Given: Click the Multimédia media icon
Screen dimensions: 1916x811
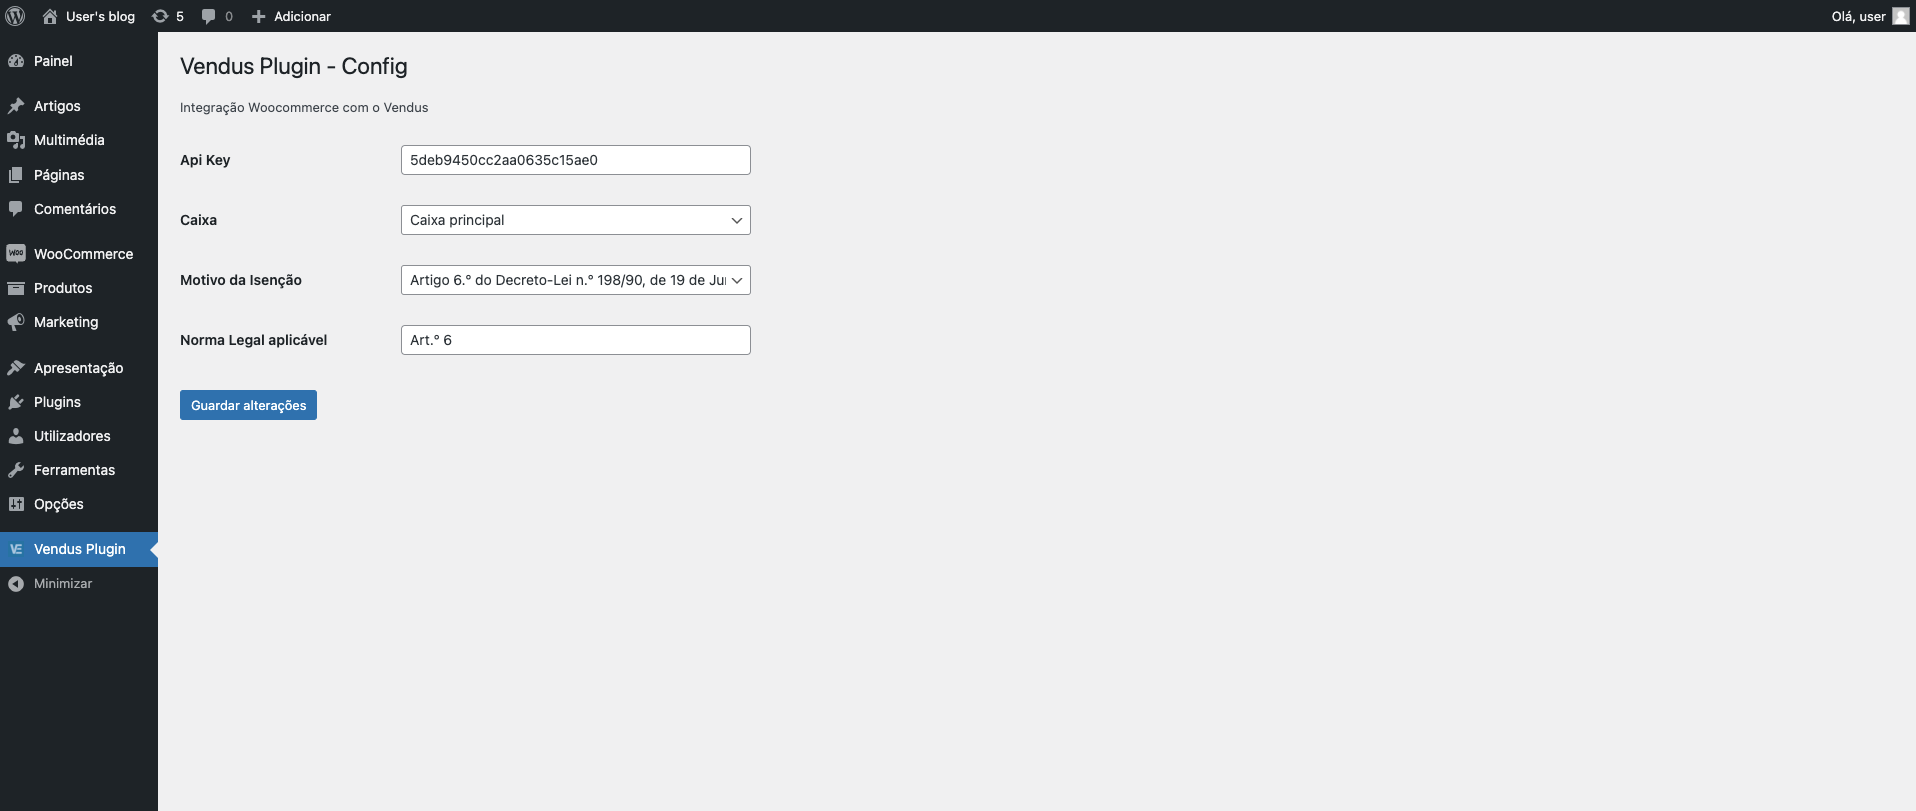Looking at the screenshot, I should click(x=16, y=140).
